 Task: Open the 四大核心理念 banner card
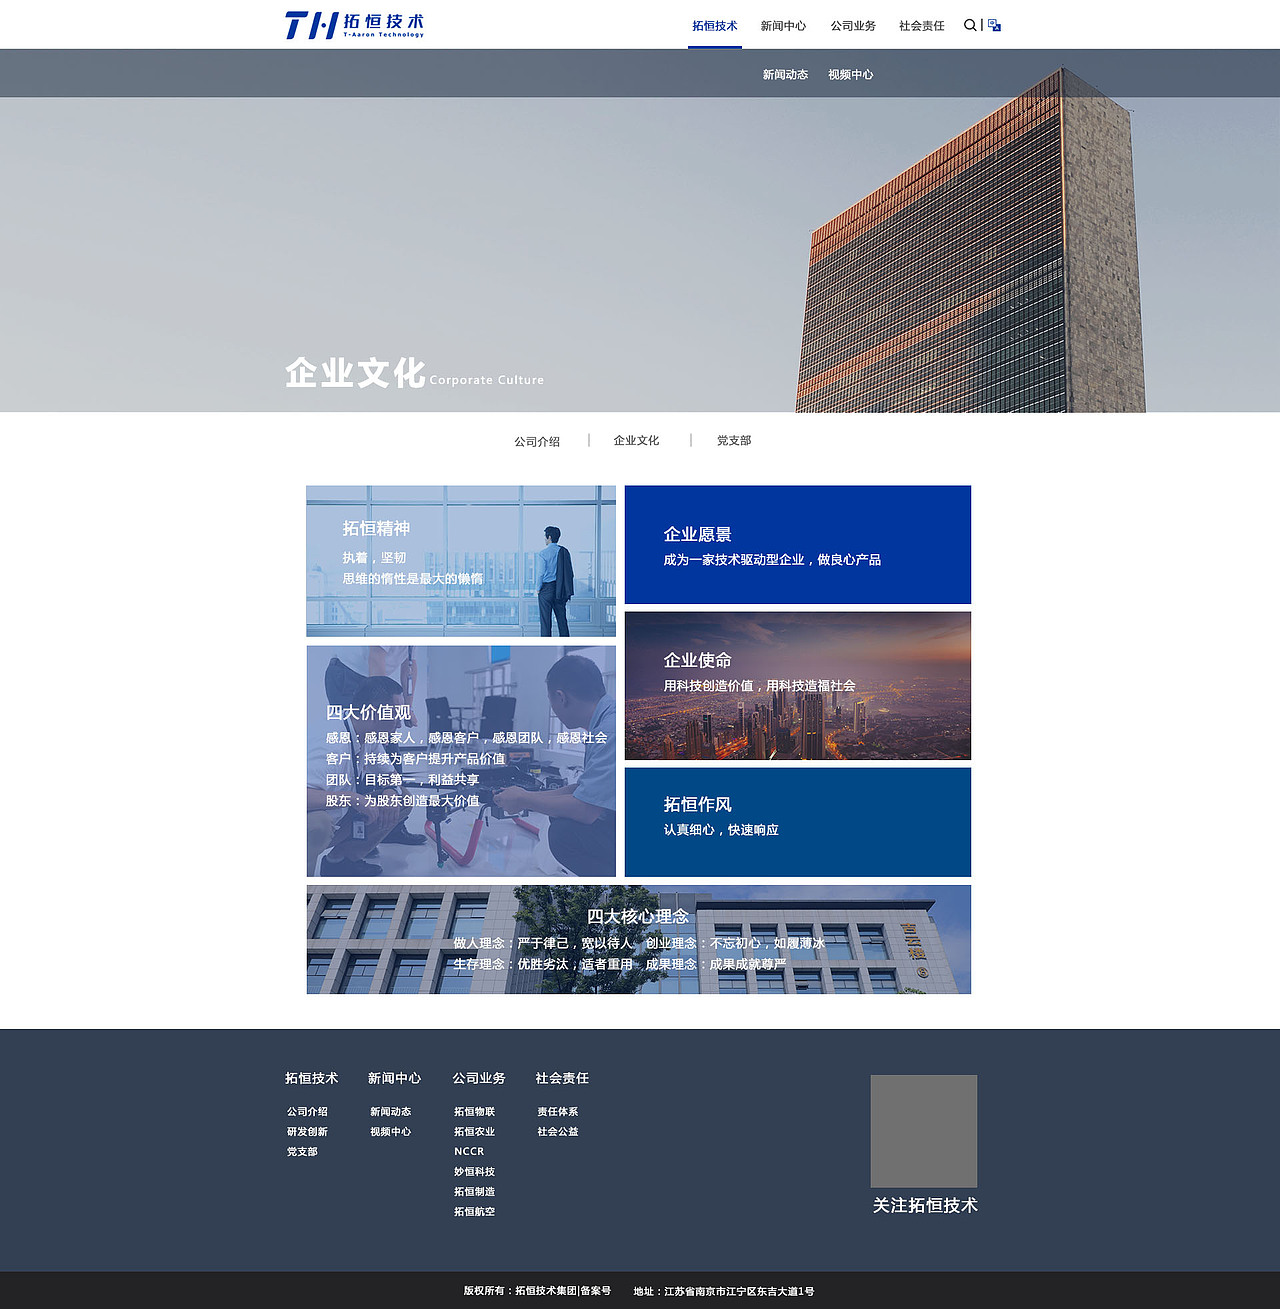[x=639, y=939]
